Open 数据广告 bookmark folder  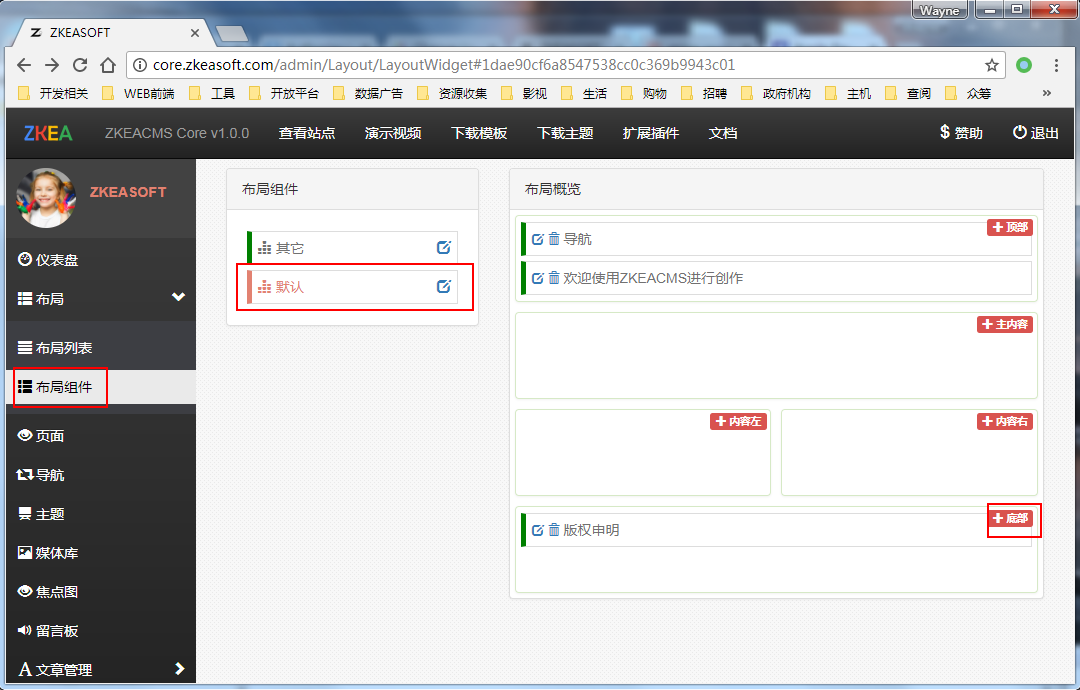click(368, 93)
